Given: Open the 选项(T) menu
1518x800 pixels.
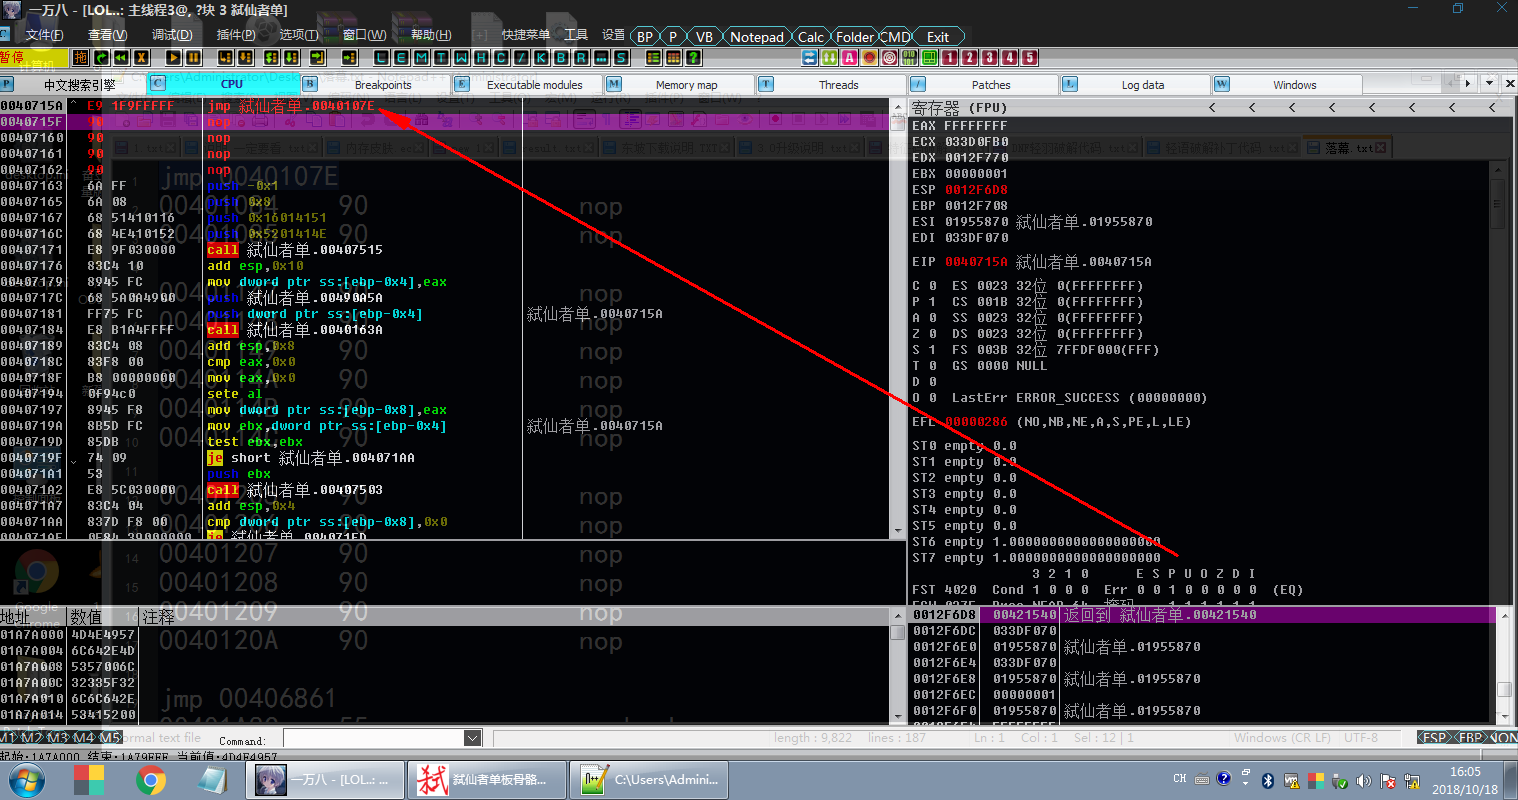Looking at the screenshot, I should coord(299,35).
